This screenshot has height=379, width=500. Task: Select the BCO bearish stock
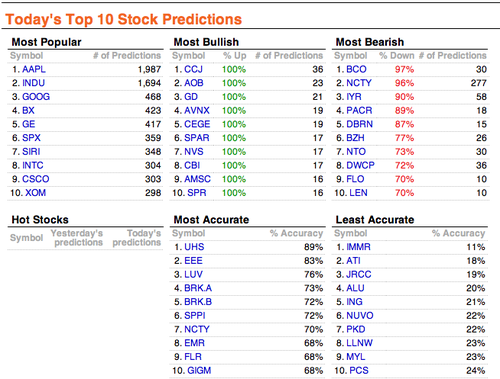[356, 69]
